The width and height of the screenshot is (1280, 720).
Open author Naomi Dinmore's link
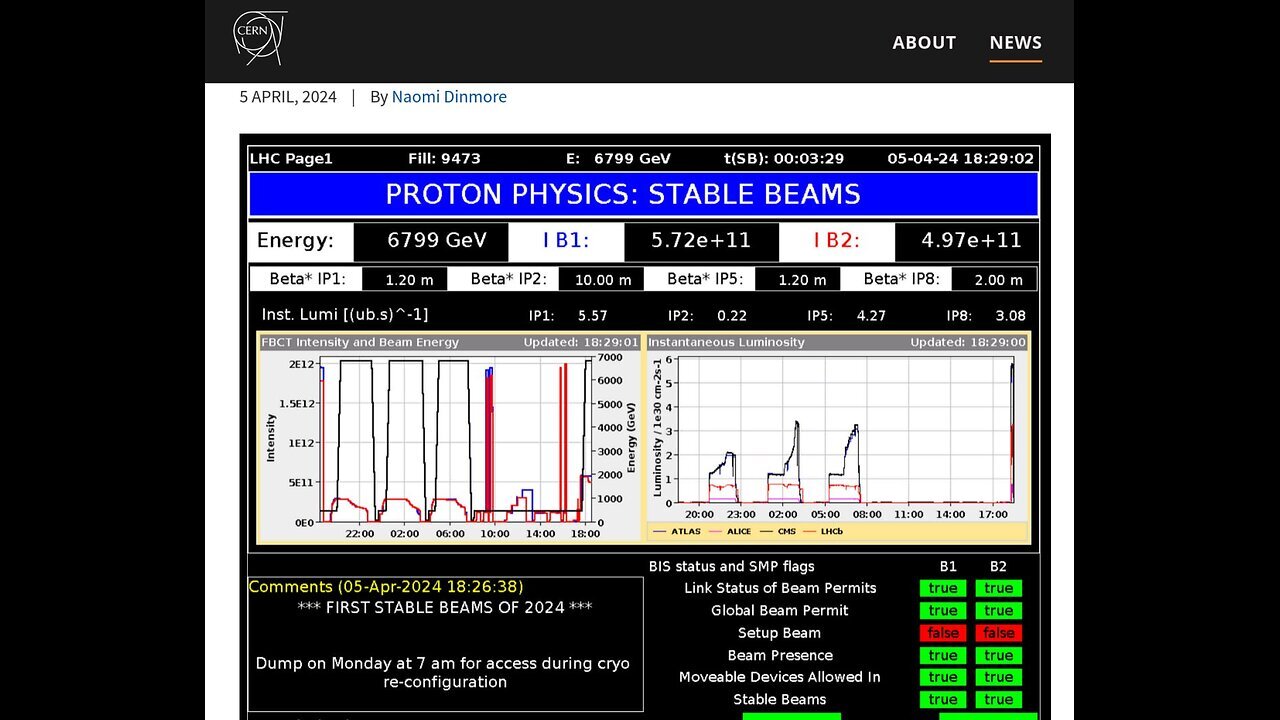(449, 96)
